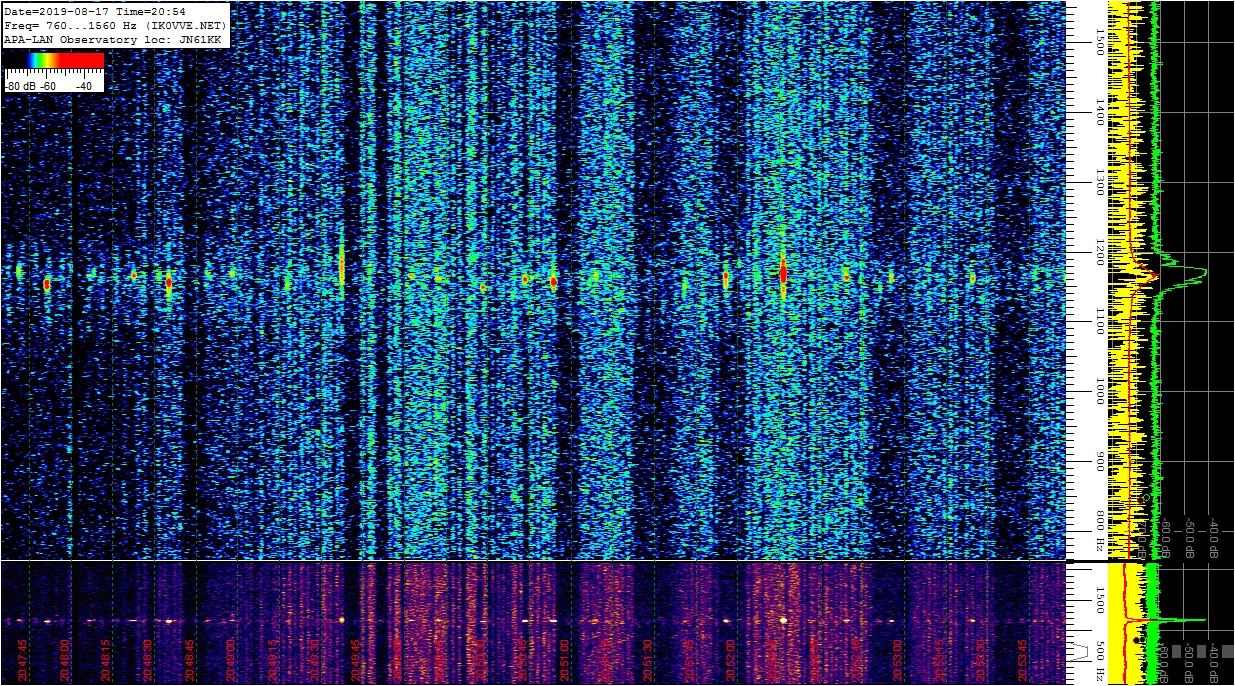This screenshot has width=1235, height=686.
Task: Click the 20:48:45 time marker
Action: 190,661
